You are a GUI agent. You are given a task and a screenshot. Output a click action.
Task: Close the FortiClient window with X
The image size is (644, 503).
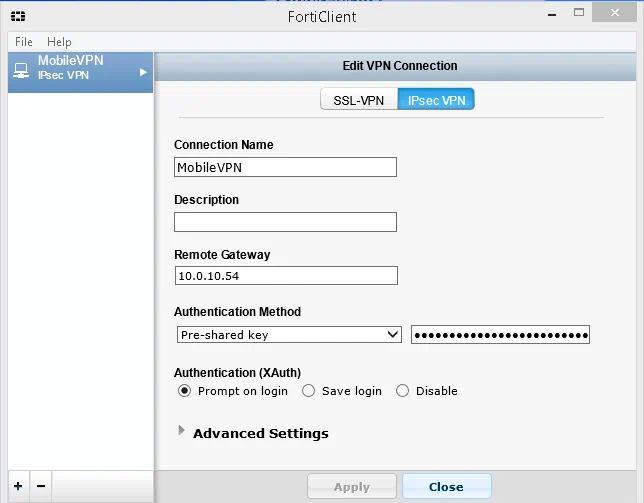pyautogui.click(x=614, y=13)
